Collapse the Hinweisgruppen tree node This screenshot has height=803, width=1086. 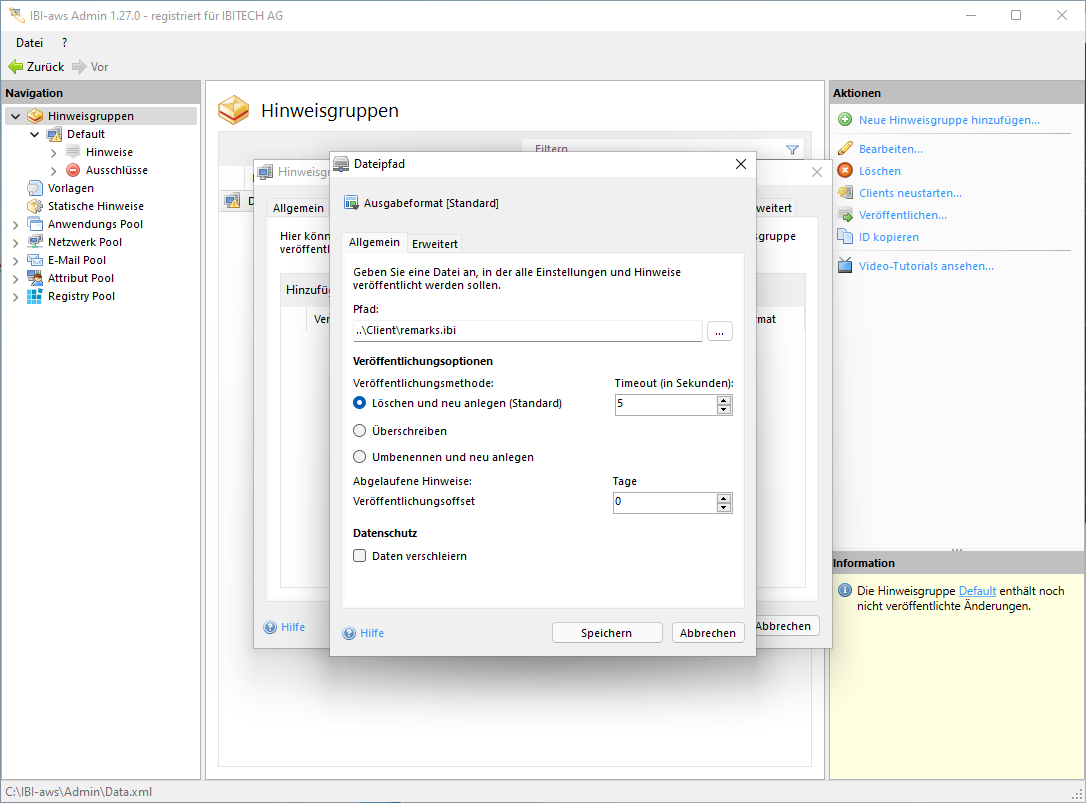pos(15,116)
